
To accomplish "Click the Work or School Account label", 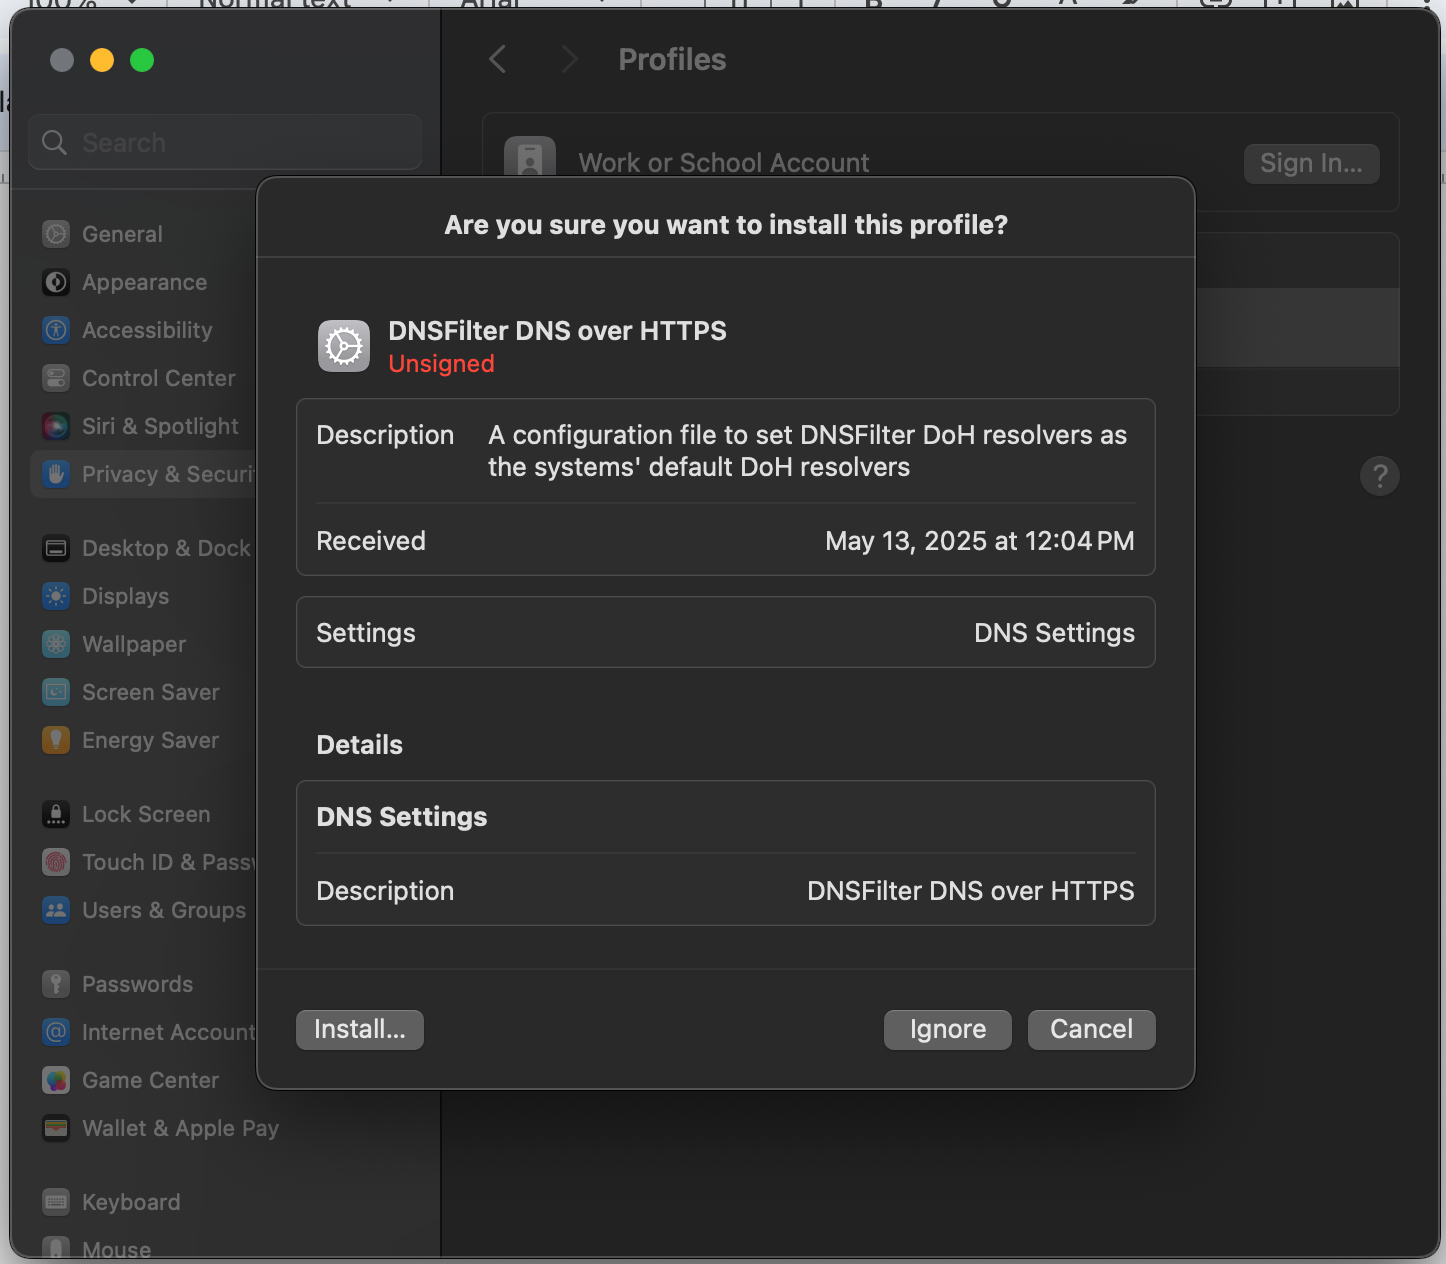I will (724, 163).
